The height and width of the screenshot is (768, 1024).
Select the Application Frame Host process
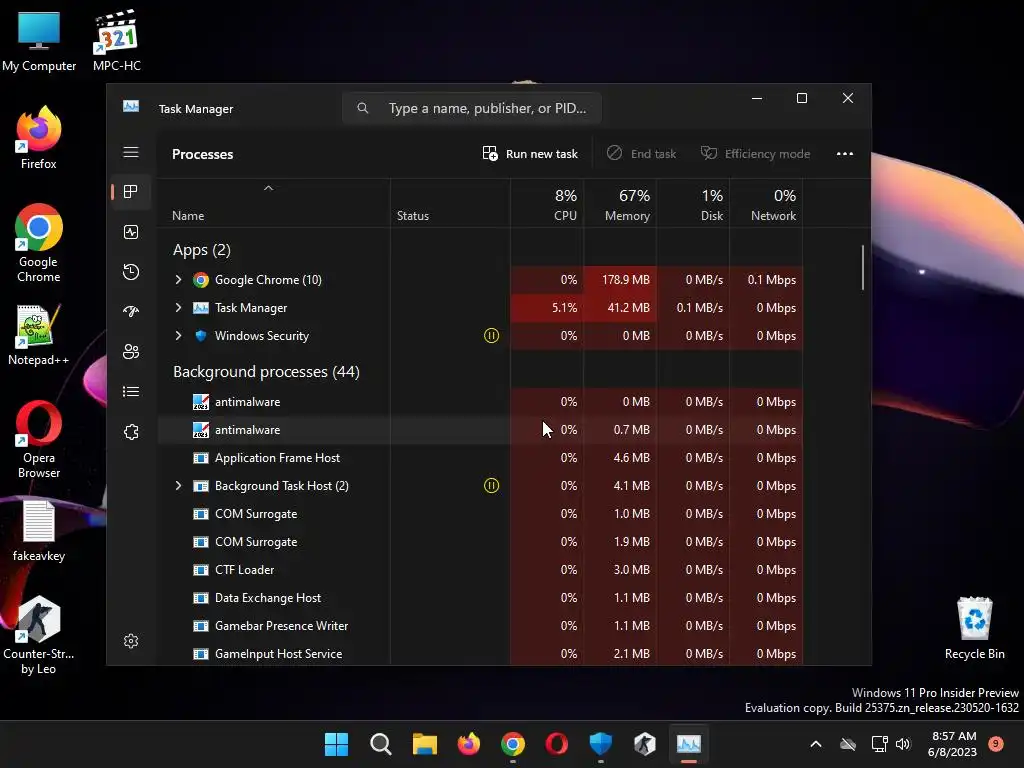coord(480,458)
